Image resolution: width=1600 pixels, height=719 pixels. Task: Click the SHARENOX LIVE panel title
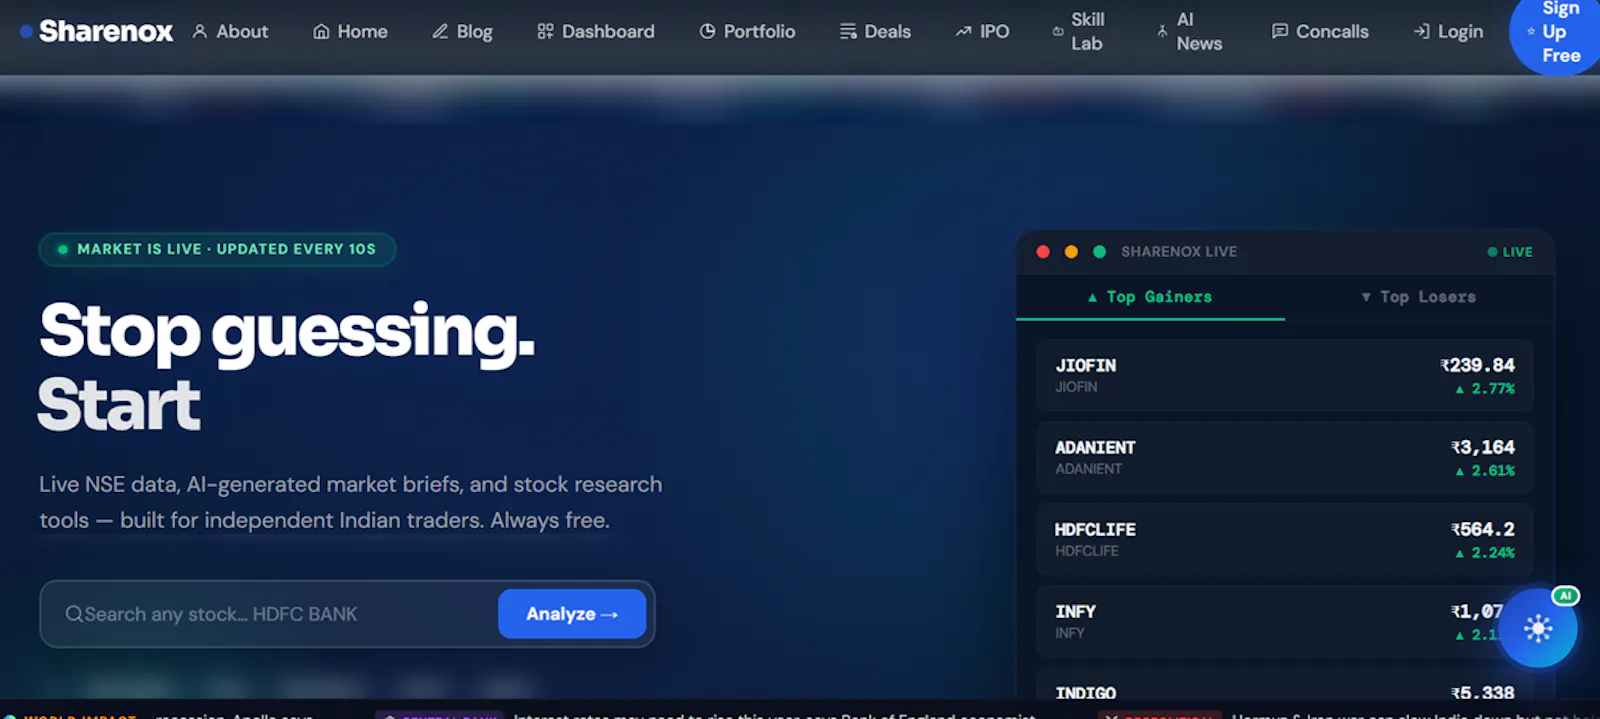(x=1179, y=252)
